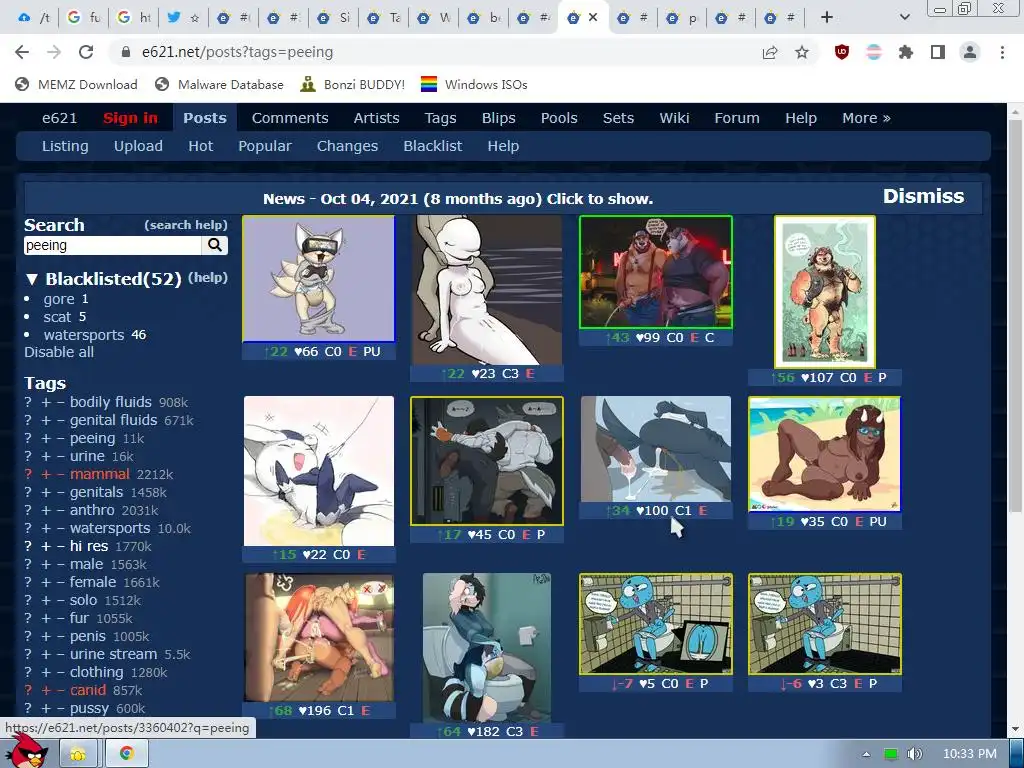Click Disable all blacklist toggle

click(x=59, y=352)
